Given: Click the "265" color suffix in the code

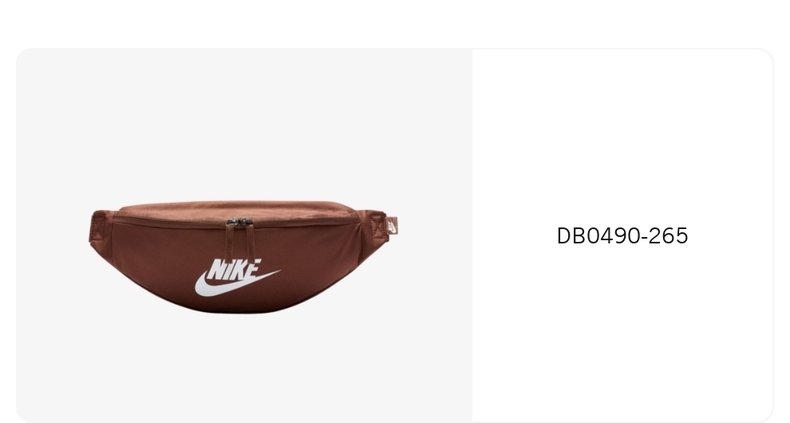Looking at the screenshot, I should pyautogui.click(x=668, y=236).
